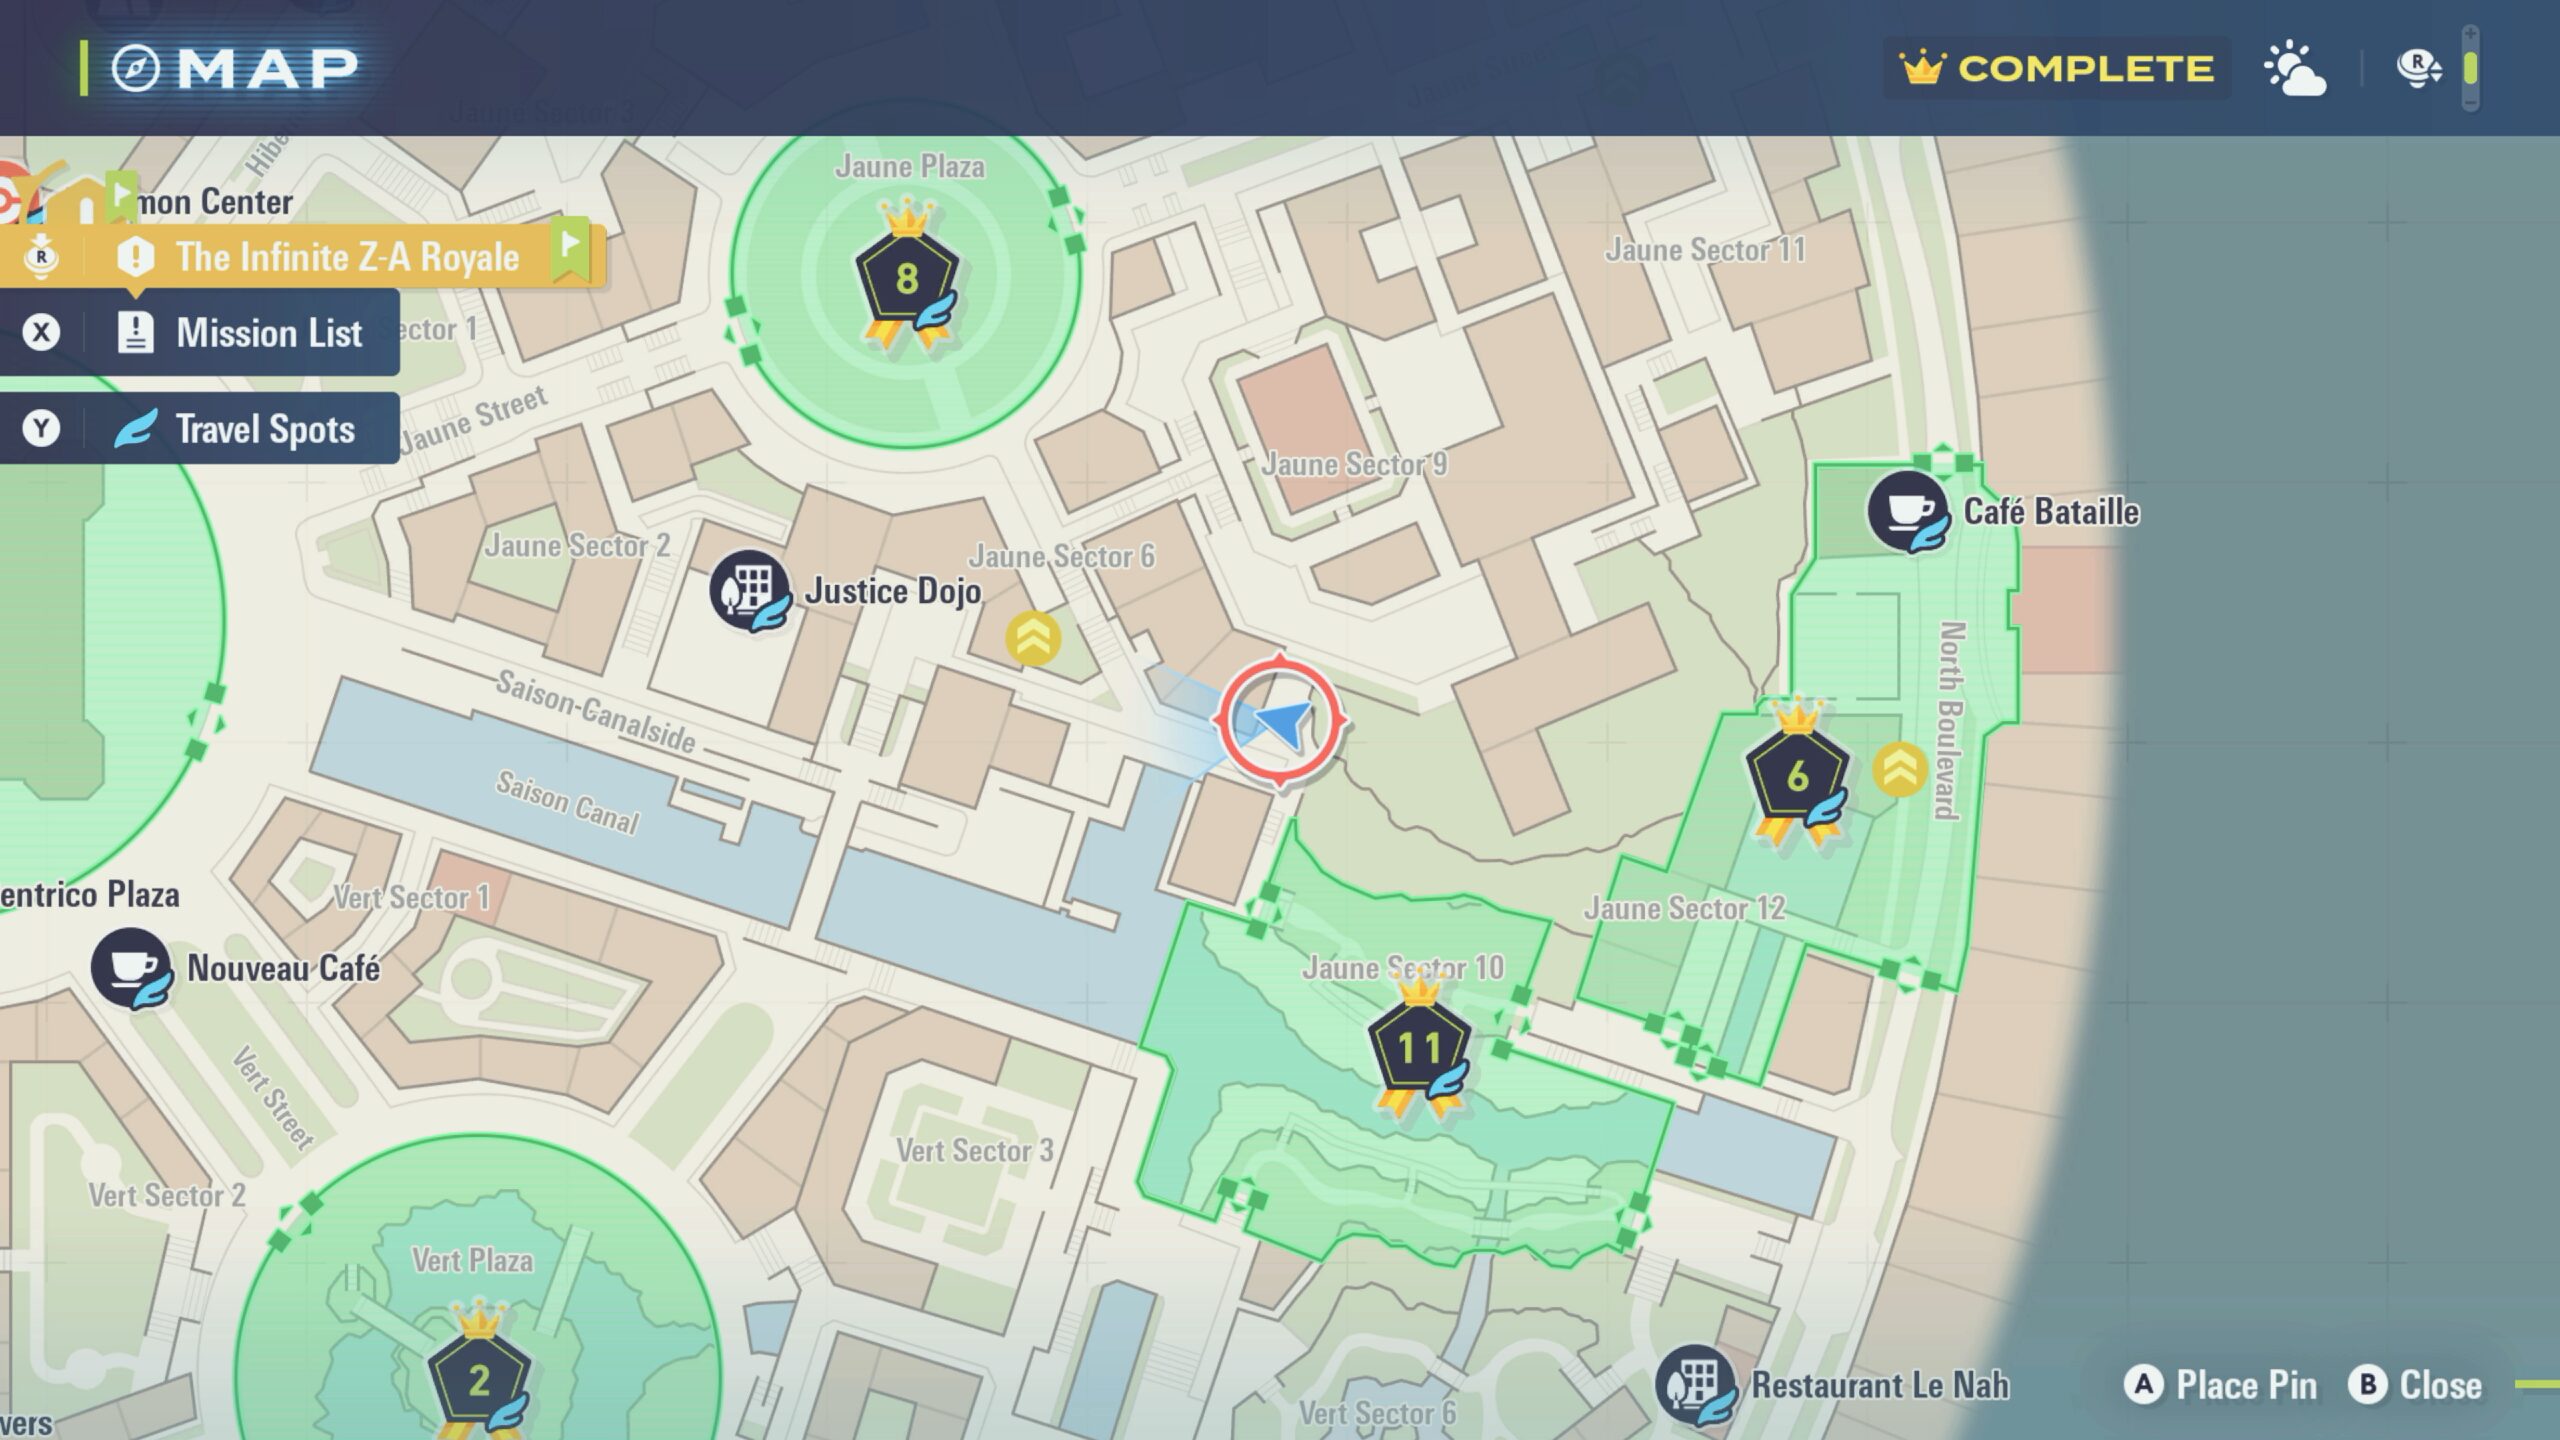Select the Wild Zone 2 badge in Vert Plaza
The image size is (2560, 1440).
(479, 1380)
